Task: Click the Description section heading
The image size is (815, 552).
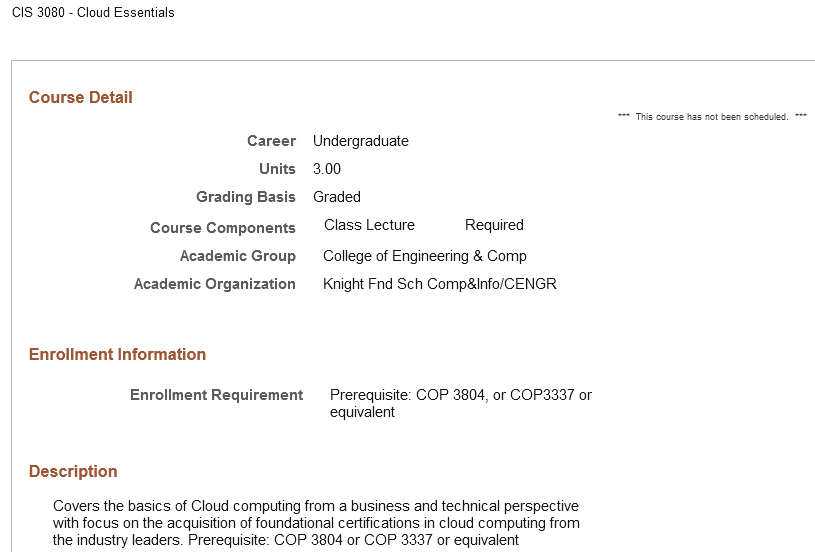Action: pyautogui.click(x=73, y=472)
